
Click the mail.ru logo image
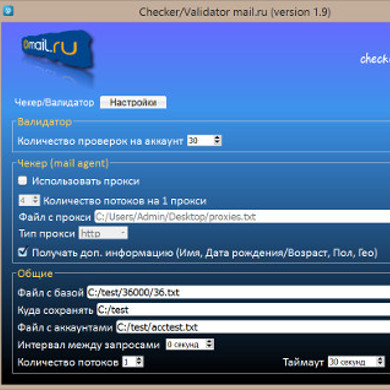[57, 49]
